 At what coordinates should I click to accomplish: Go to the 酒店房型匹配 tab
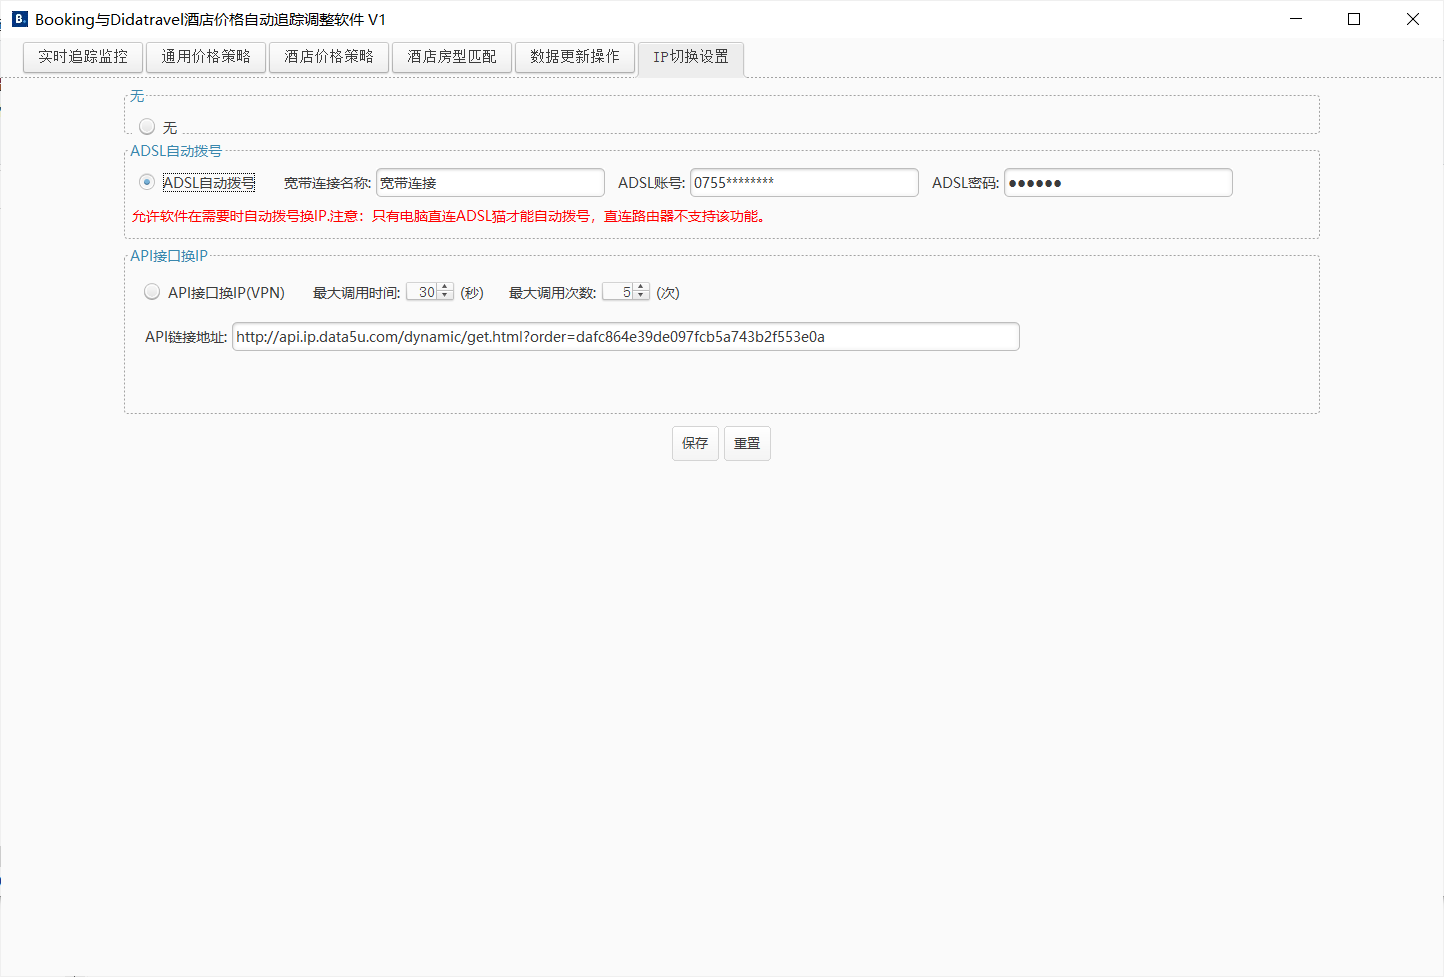[x=452, y=57]
